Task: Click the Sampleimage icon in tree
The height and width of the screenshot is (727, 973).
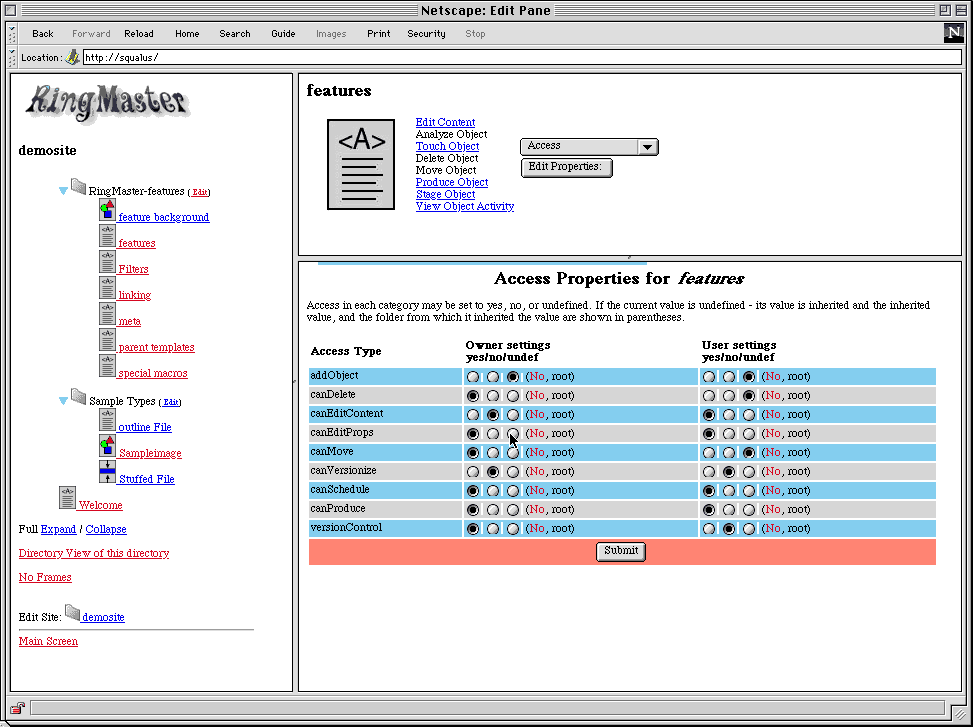Action: 107,446
